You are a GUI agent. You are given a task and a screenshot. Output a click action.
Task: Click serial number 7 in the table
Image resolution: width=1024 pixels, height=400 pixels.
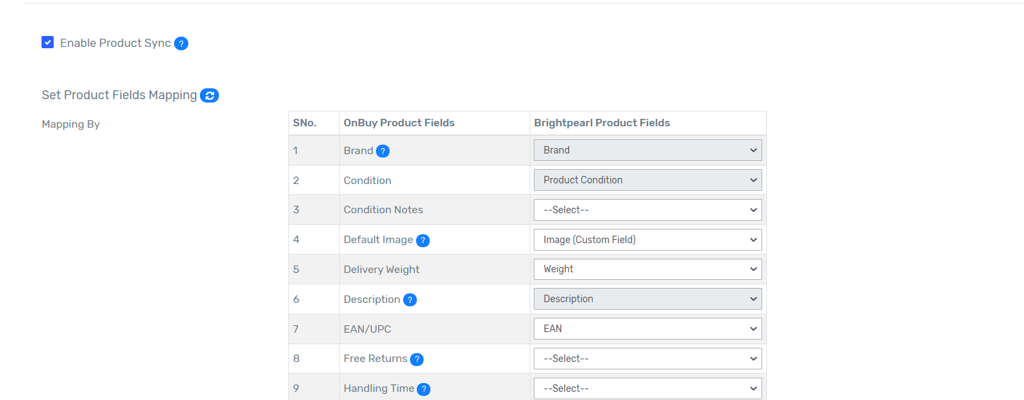pos(296,329)
